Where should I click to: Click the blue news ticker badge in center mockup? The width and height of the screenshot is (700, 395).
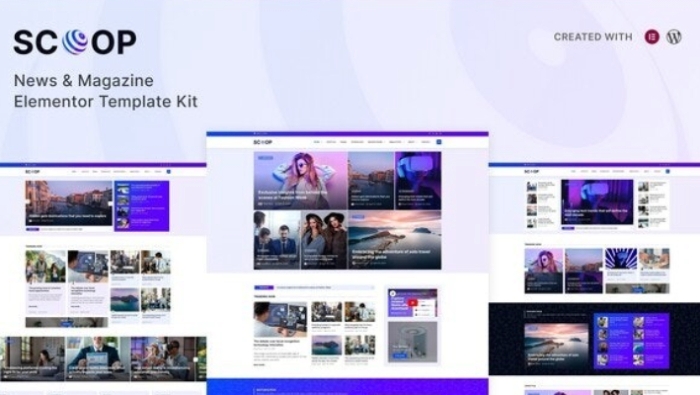[264, 287]
